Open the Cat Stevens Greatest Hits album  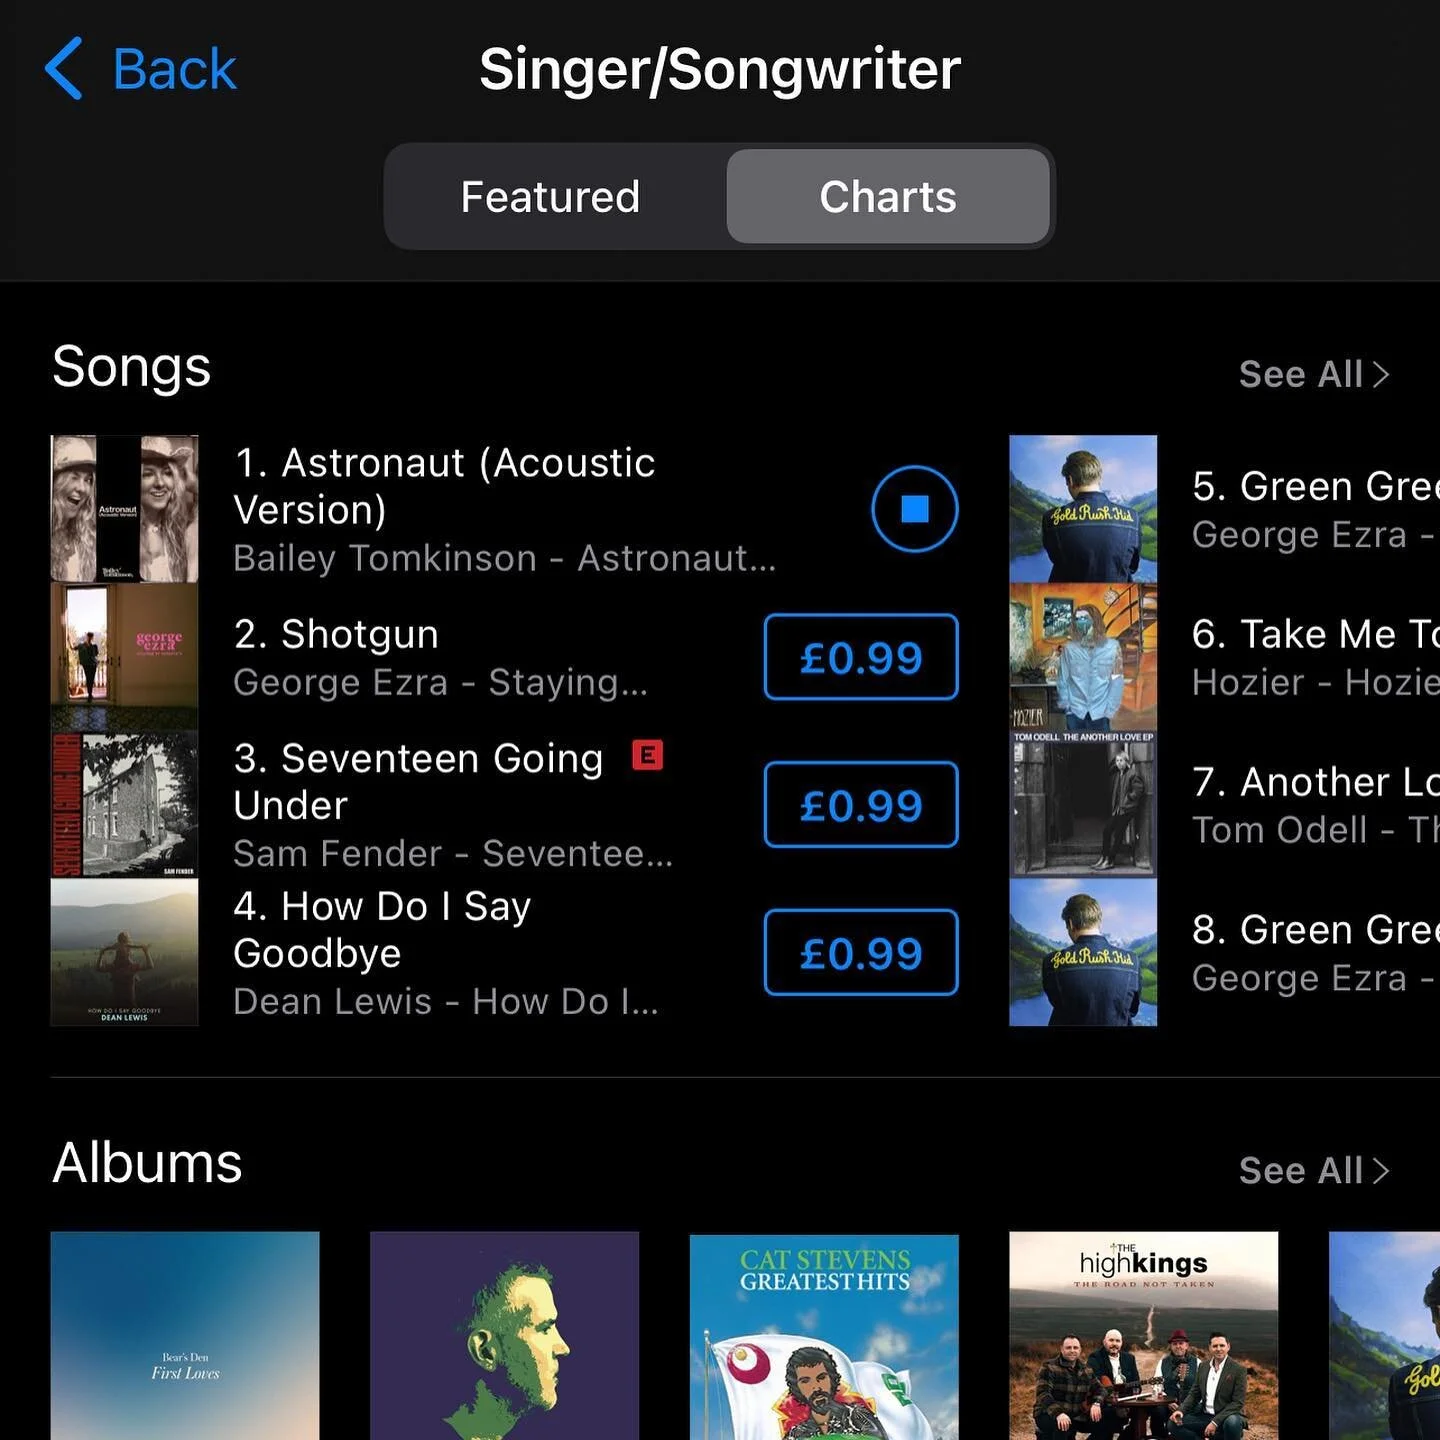(x=824, y=1336)
